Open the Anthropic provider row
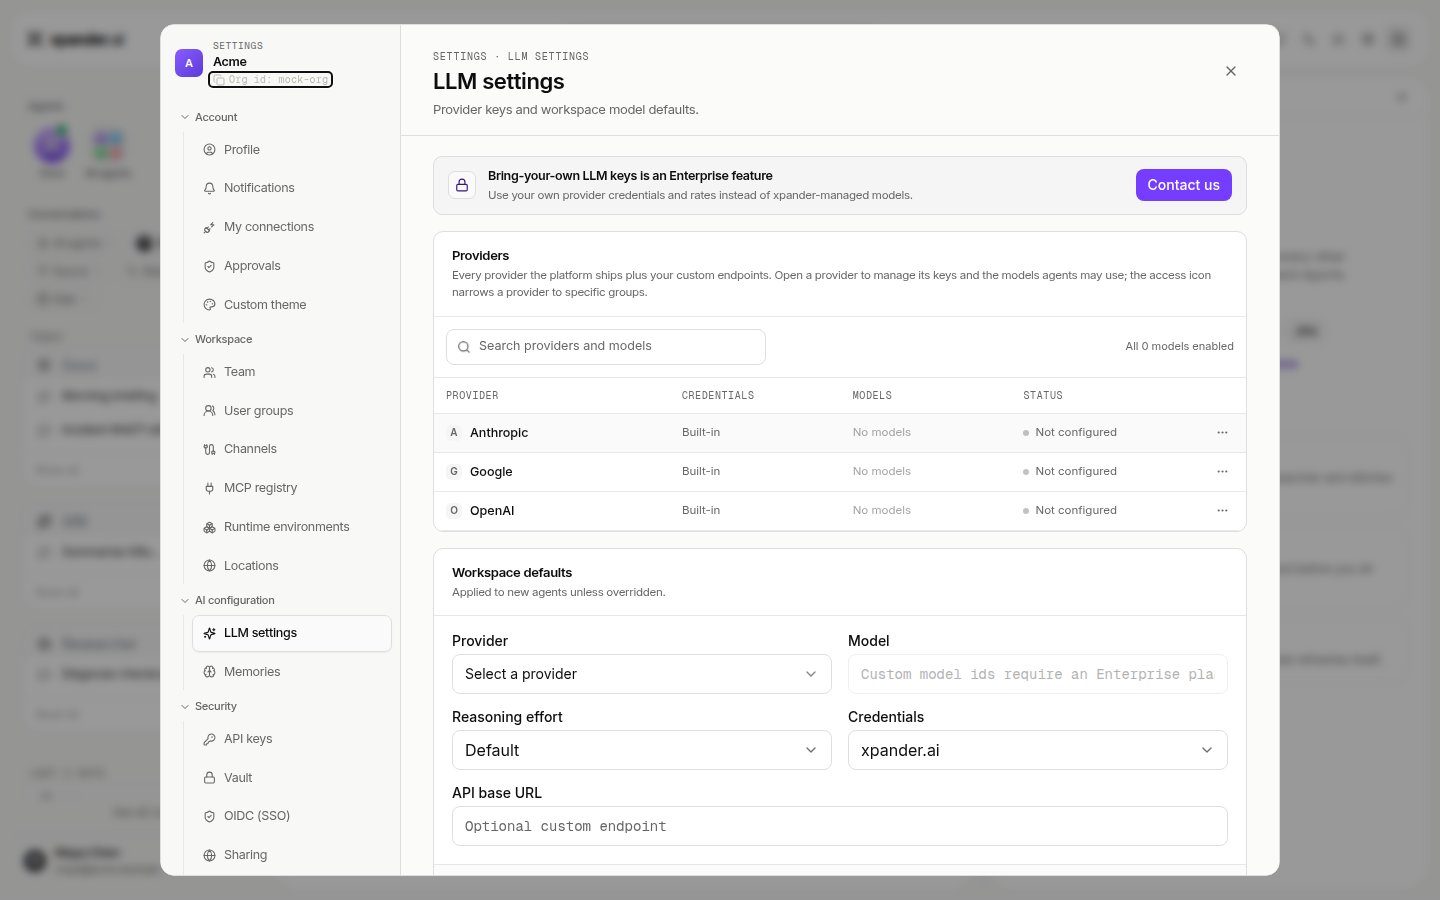Screen dimensions: 1440x900 [x=840, y=433]
